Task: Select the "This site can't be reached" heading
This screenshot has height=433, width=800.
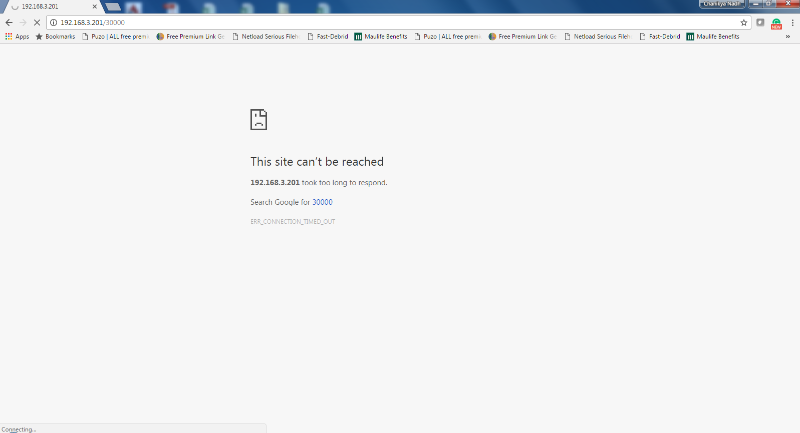Action: point(317,162)
